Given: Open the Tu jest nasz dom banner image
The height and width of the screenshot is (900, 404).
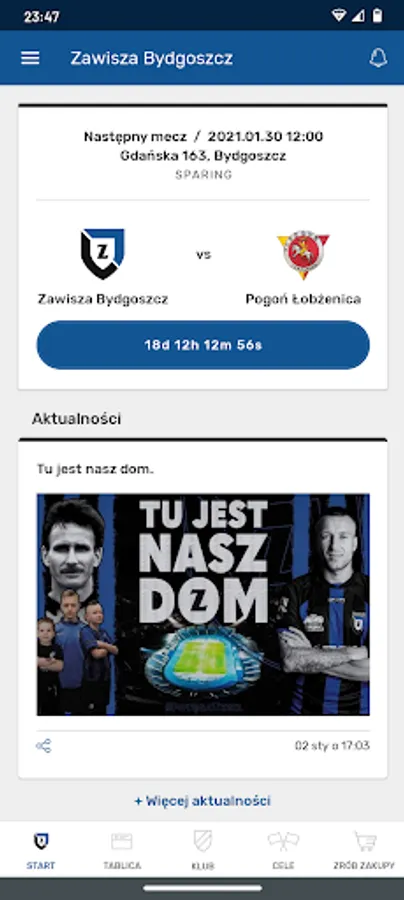Looking at the screenshot, I should tap(203, 604).
